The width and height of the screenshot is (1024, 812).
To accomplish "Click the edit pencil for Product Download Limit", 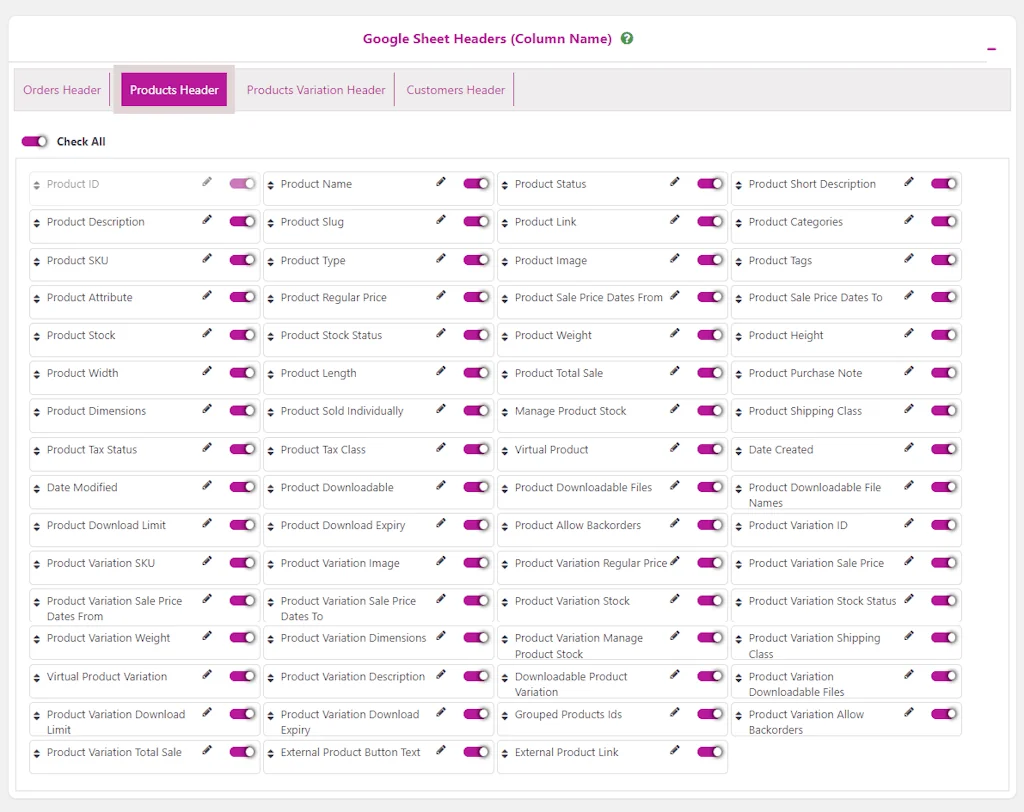I will [x=208, y=525].
